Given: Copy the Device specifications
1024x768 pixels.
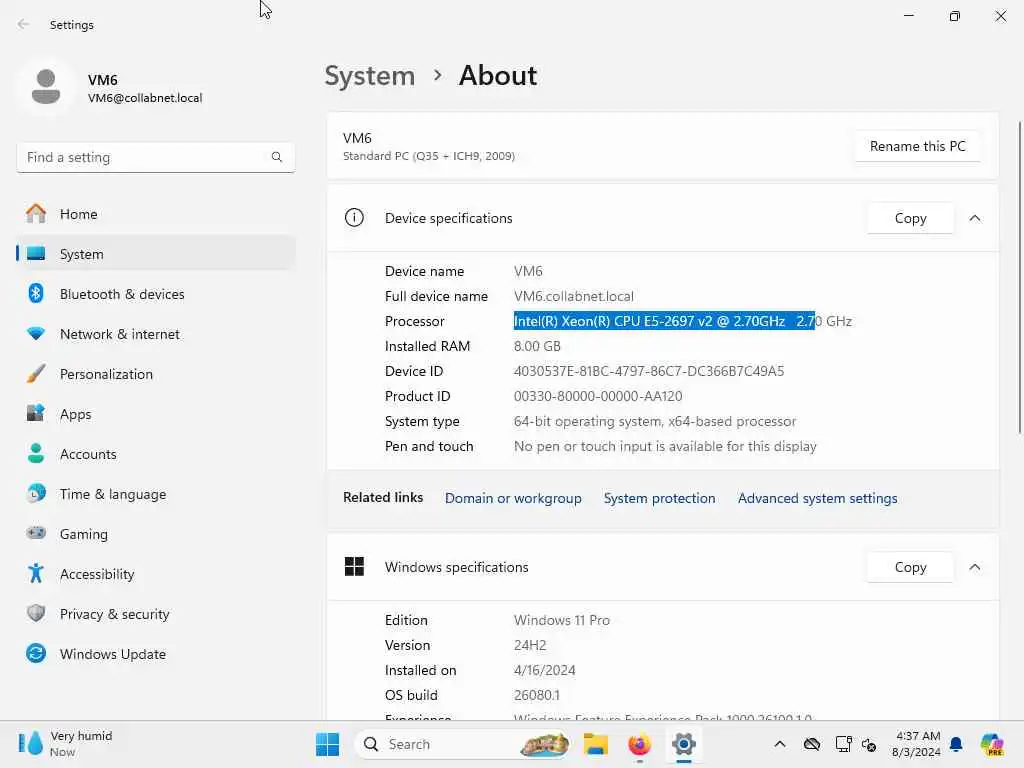Looking at the screenshot, I should (x=910, y=218).
